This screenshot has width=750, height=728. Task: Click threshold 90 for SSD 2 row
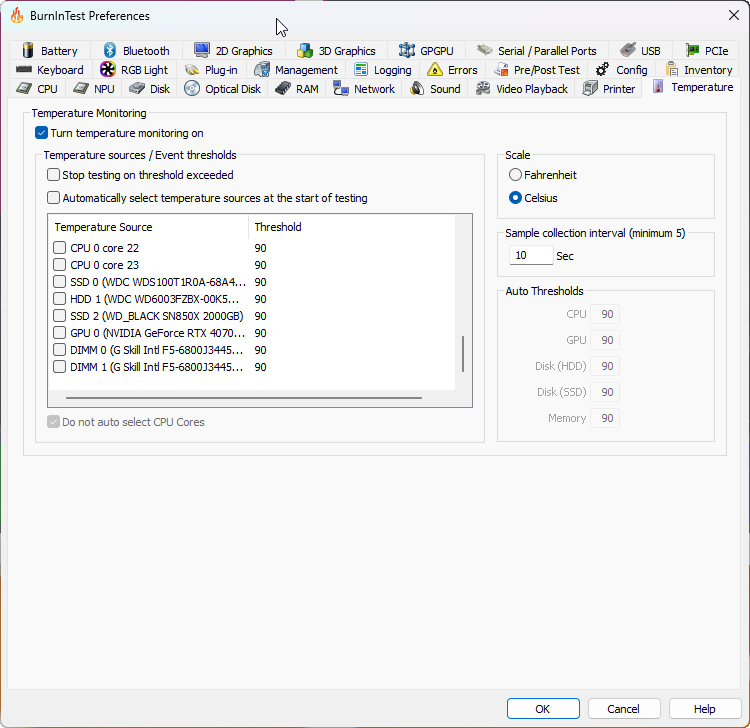(x=261, y=316)
